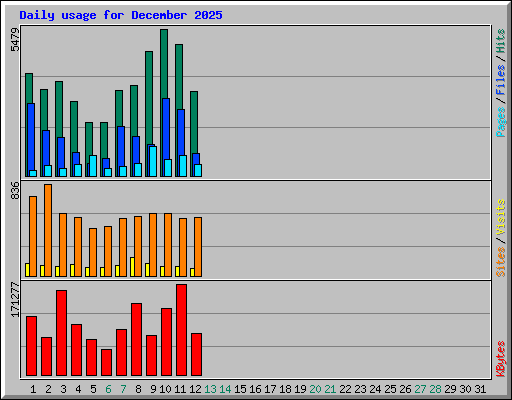Click the 171277 axis value

[x=15, y=299]
